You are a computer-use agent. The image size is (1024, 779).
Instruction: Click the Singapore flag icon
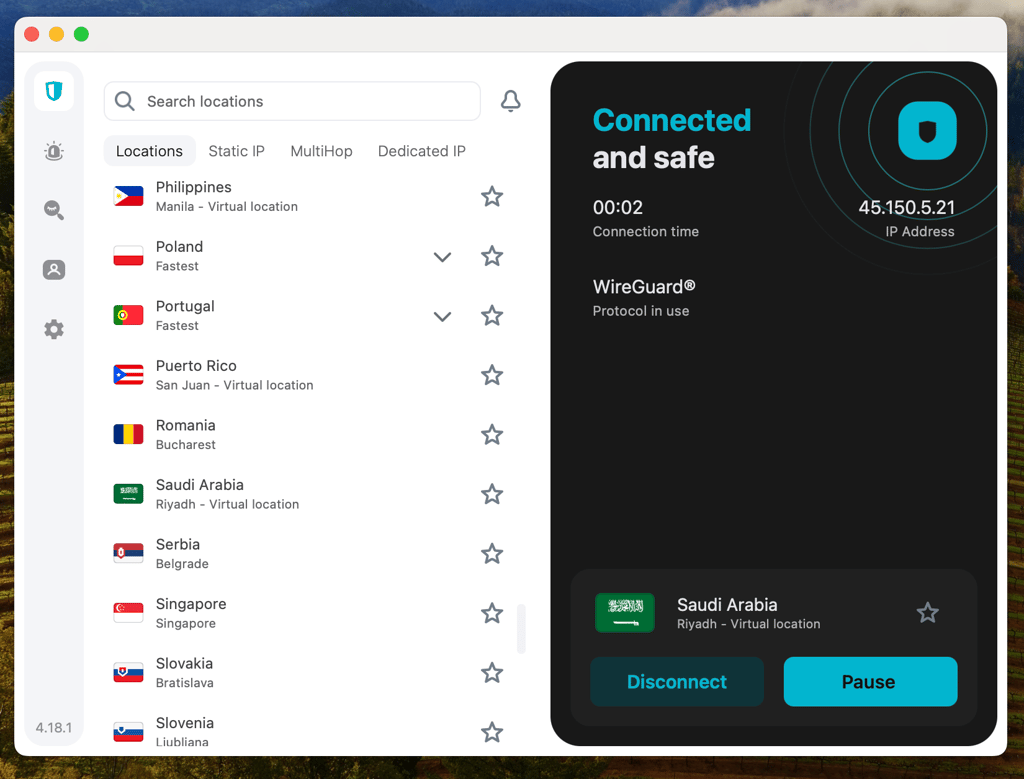click(129, 612)
